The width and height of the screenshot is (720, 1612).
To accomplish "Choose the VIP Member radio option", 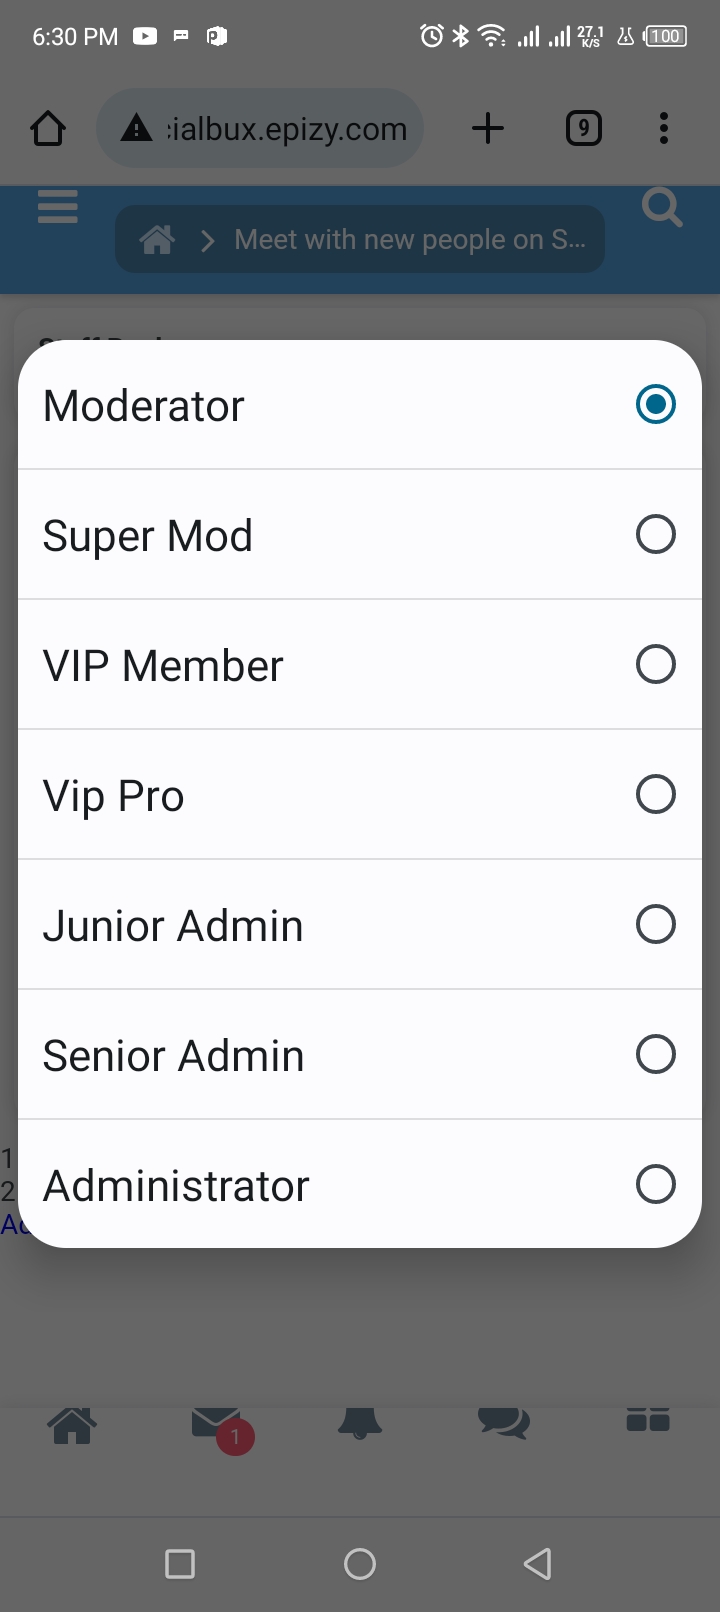I will coord(655,665).
